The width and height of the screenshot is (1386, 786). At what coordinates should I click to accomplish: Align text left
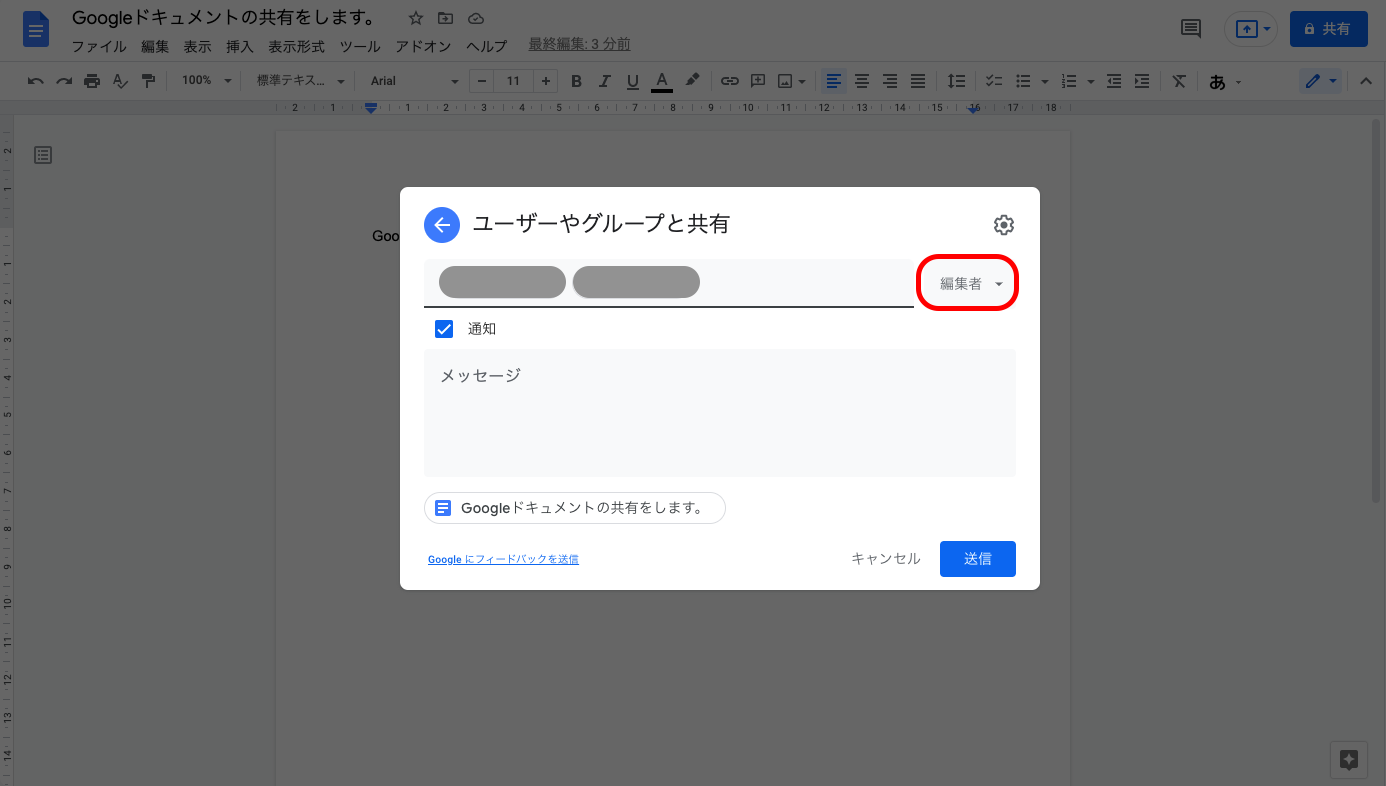point(834,81)
